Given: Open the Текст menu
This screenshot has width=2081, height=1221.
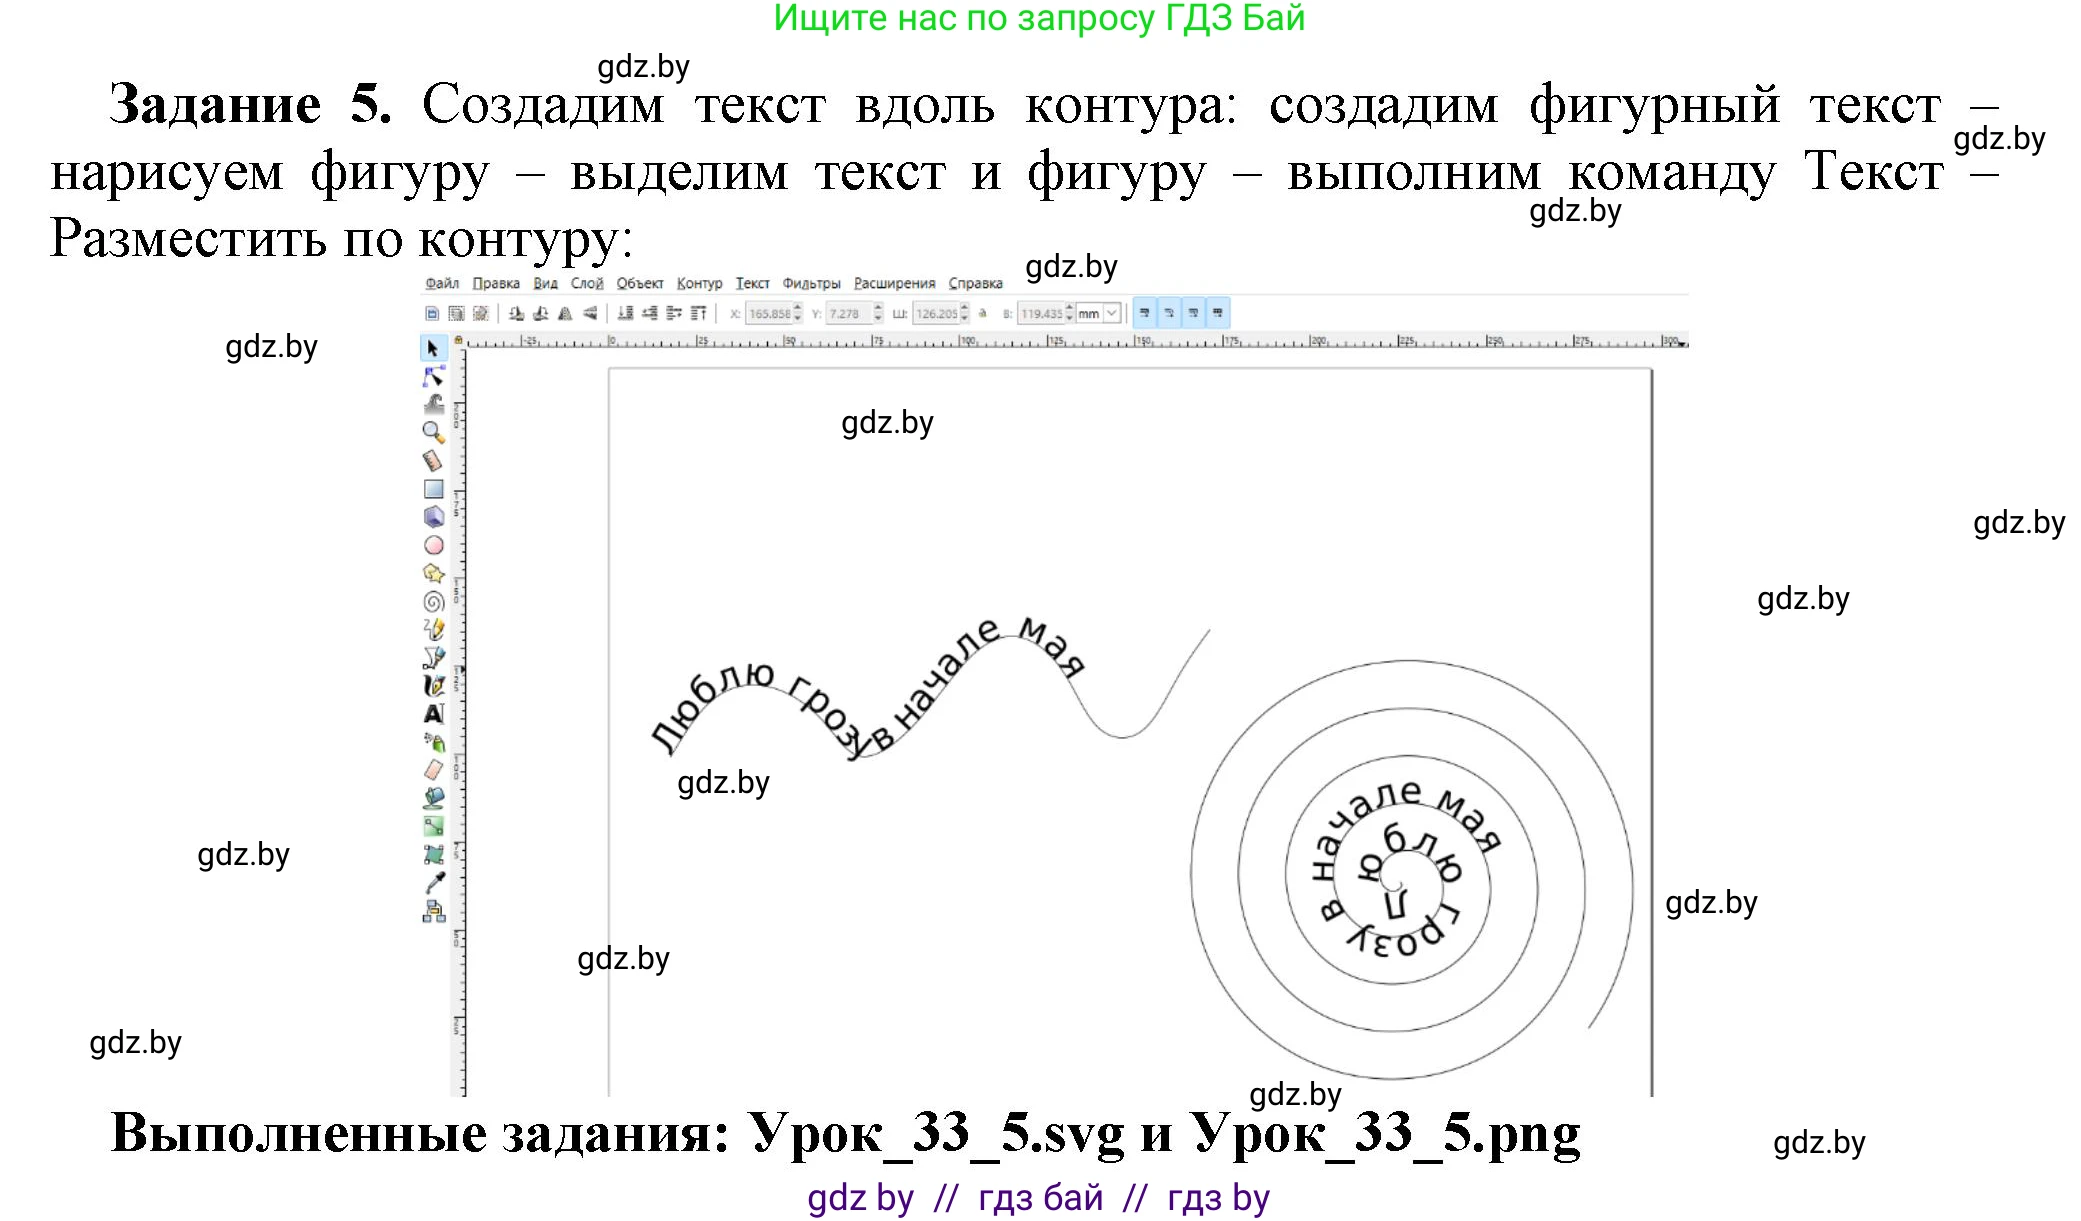Looking at the screenshot, I should pyautogui.click(x=754, y=283).
